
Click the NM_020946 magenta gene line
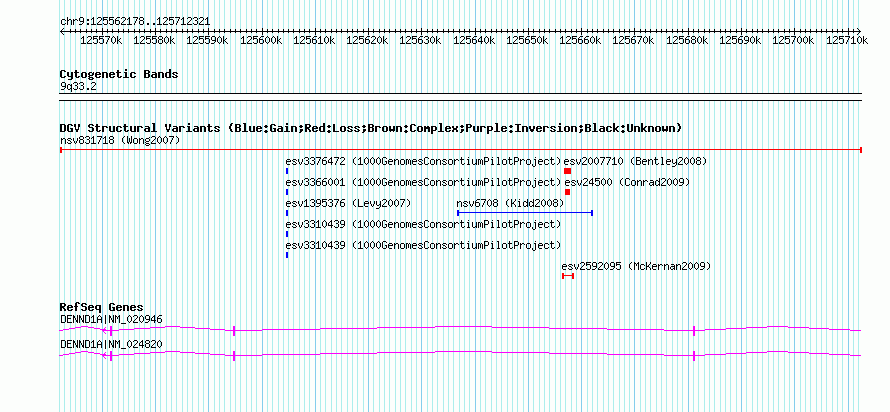(460, 330)
